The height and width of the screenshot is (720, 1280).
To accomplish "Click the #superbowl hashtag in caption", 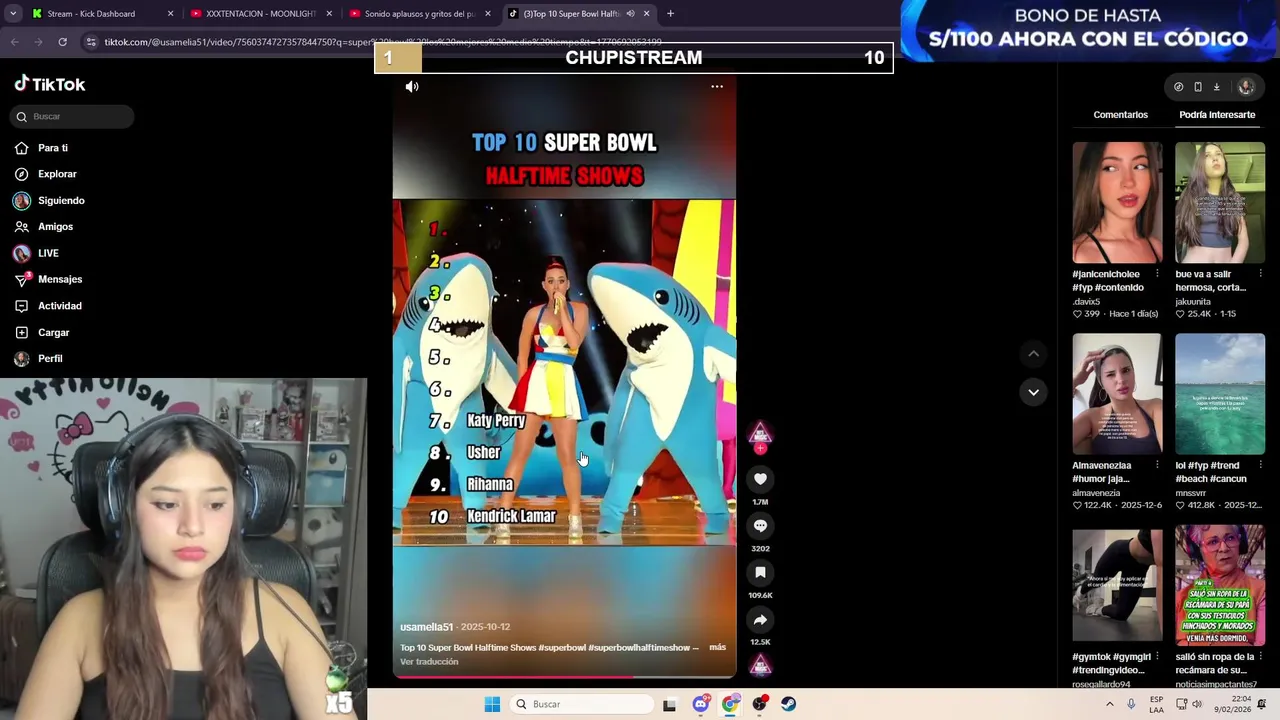I will point(562,647).
